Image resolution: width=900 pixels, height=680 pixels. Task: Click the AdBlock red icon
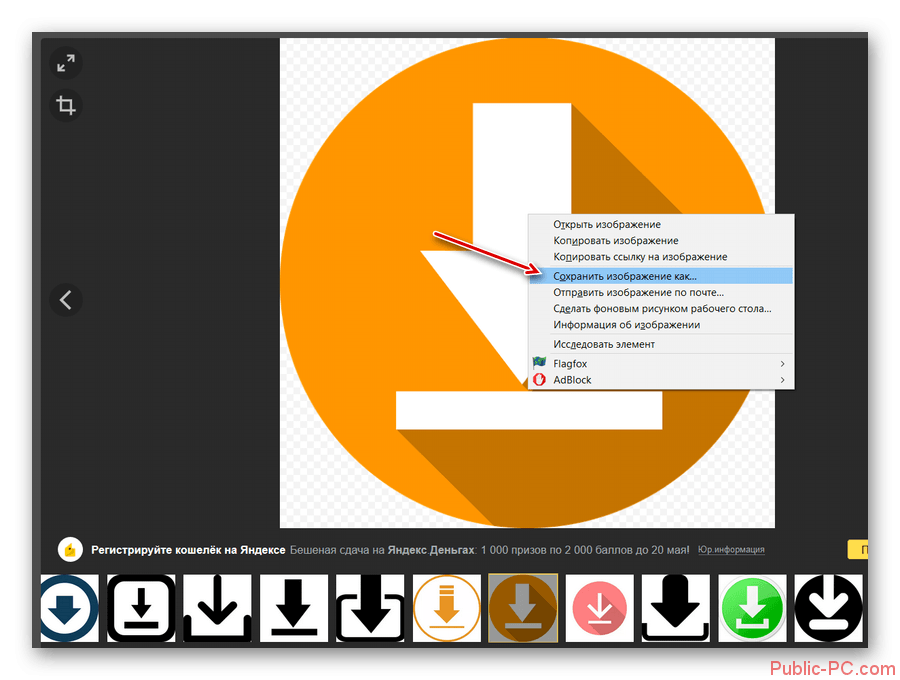point(540,380)
